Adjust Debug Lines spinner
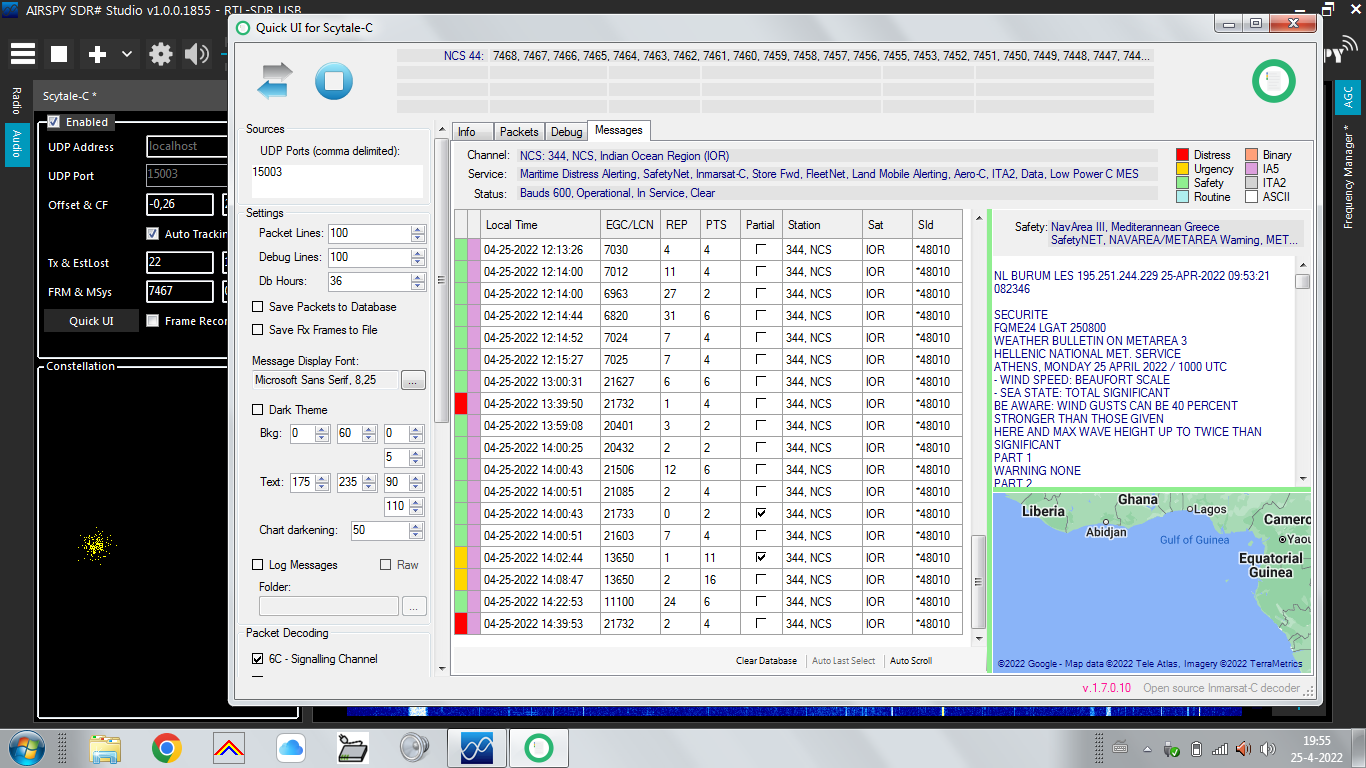Screen dimensions: 1366x768 click(x=418, y=257)
